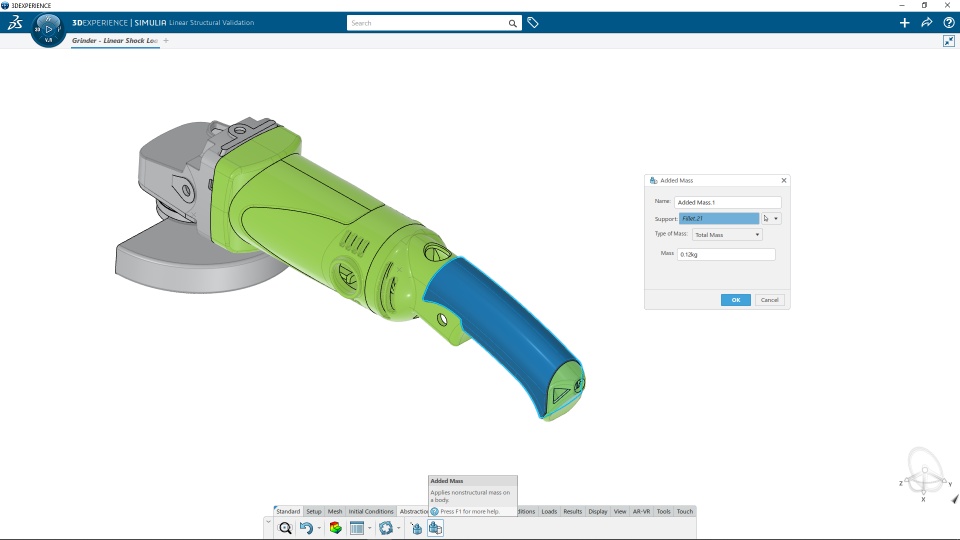
Task: Select the Support field Fillet.21
Action: click(719, 219)
